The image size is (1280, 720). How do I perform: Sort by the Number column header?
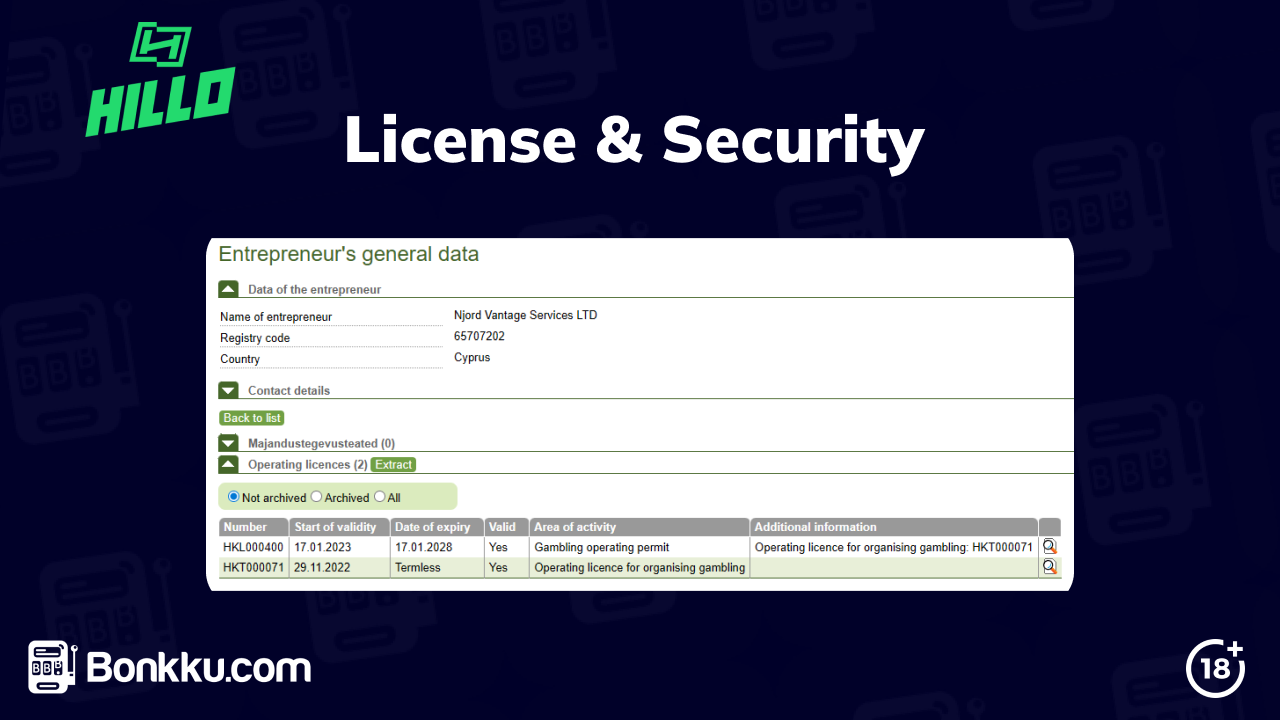tap(254, 527)
